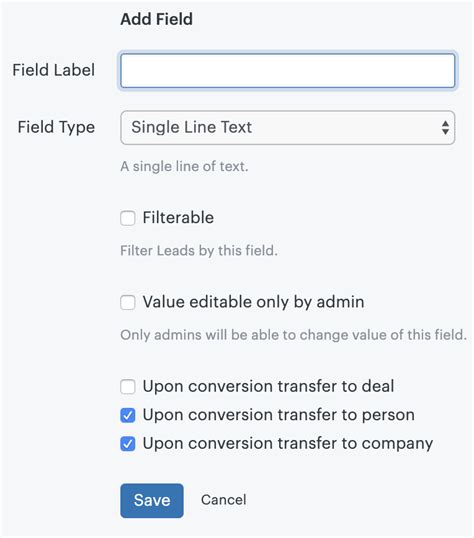Uncheck Upon conversion transfer to person checkbox
Image resolution: width=474 pixels, height=538 pixels.
click(x=128, y=415)
